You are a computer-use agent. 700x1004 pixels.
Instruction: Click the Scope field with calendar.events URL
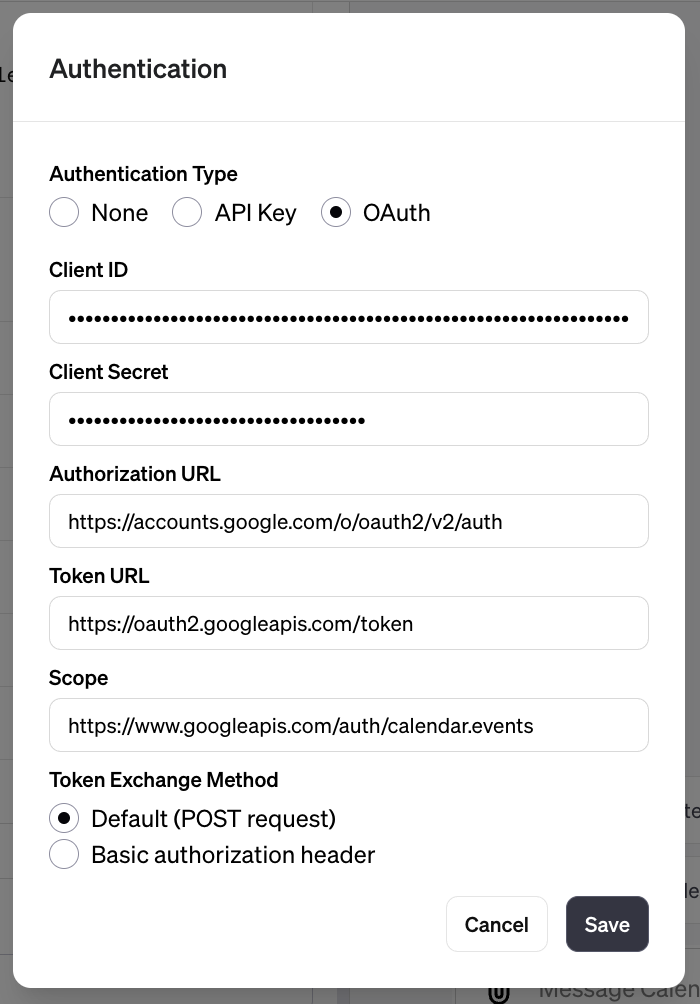pyautogui.click(x=348, y=726)
